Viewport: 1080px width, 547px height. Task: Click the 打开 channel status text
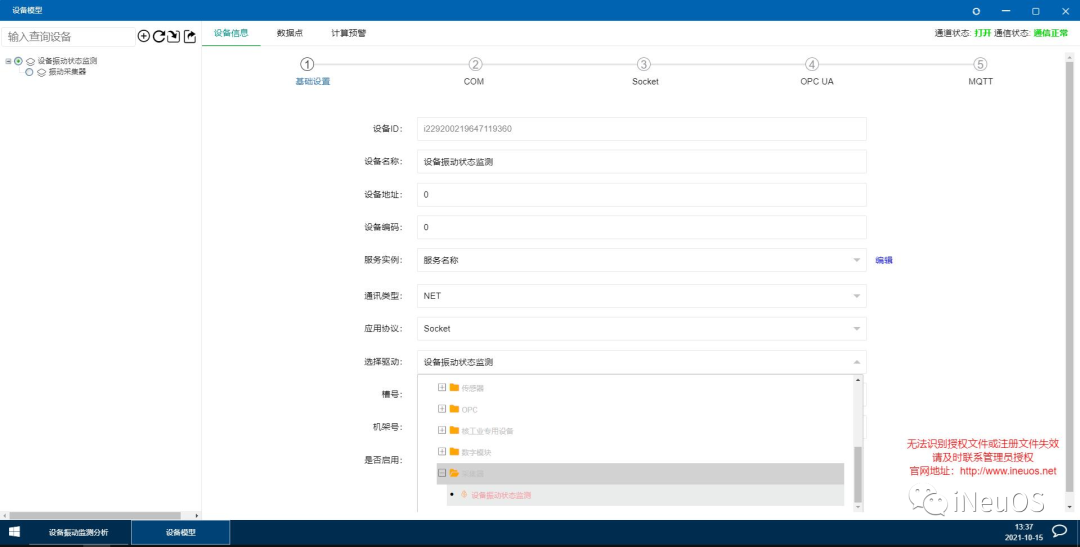coord(982,33)
